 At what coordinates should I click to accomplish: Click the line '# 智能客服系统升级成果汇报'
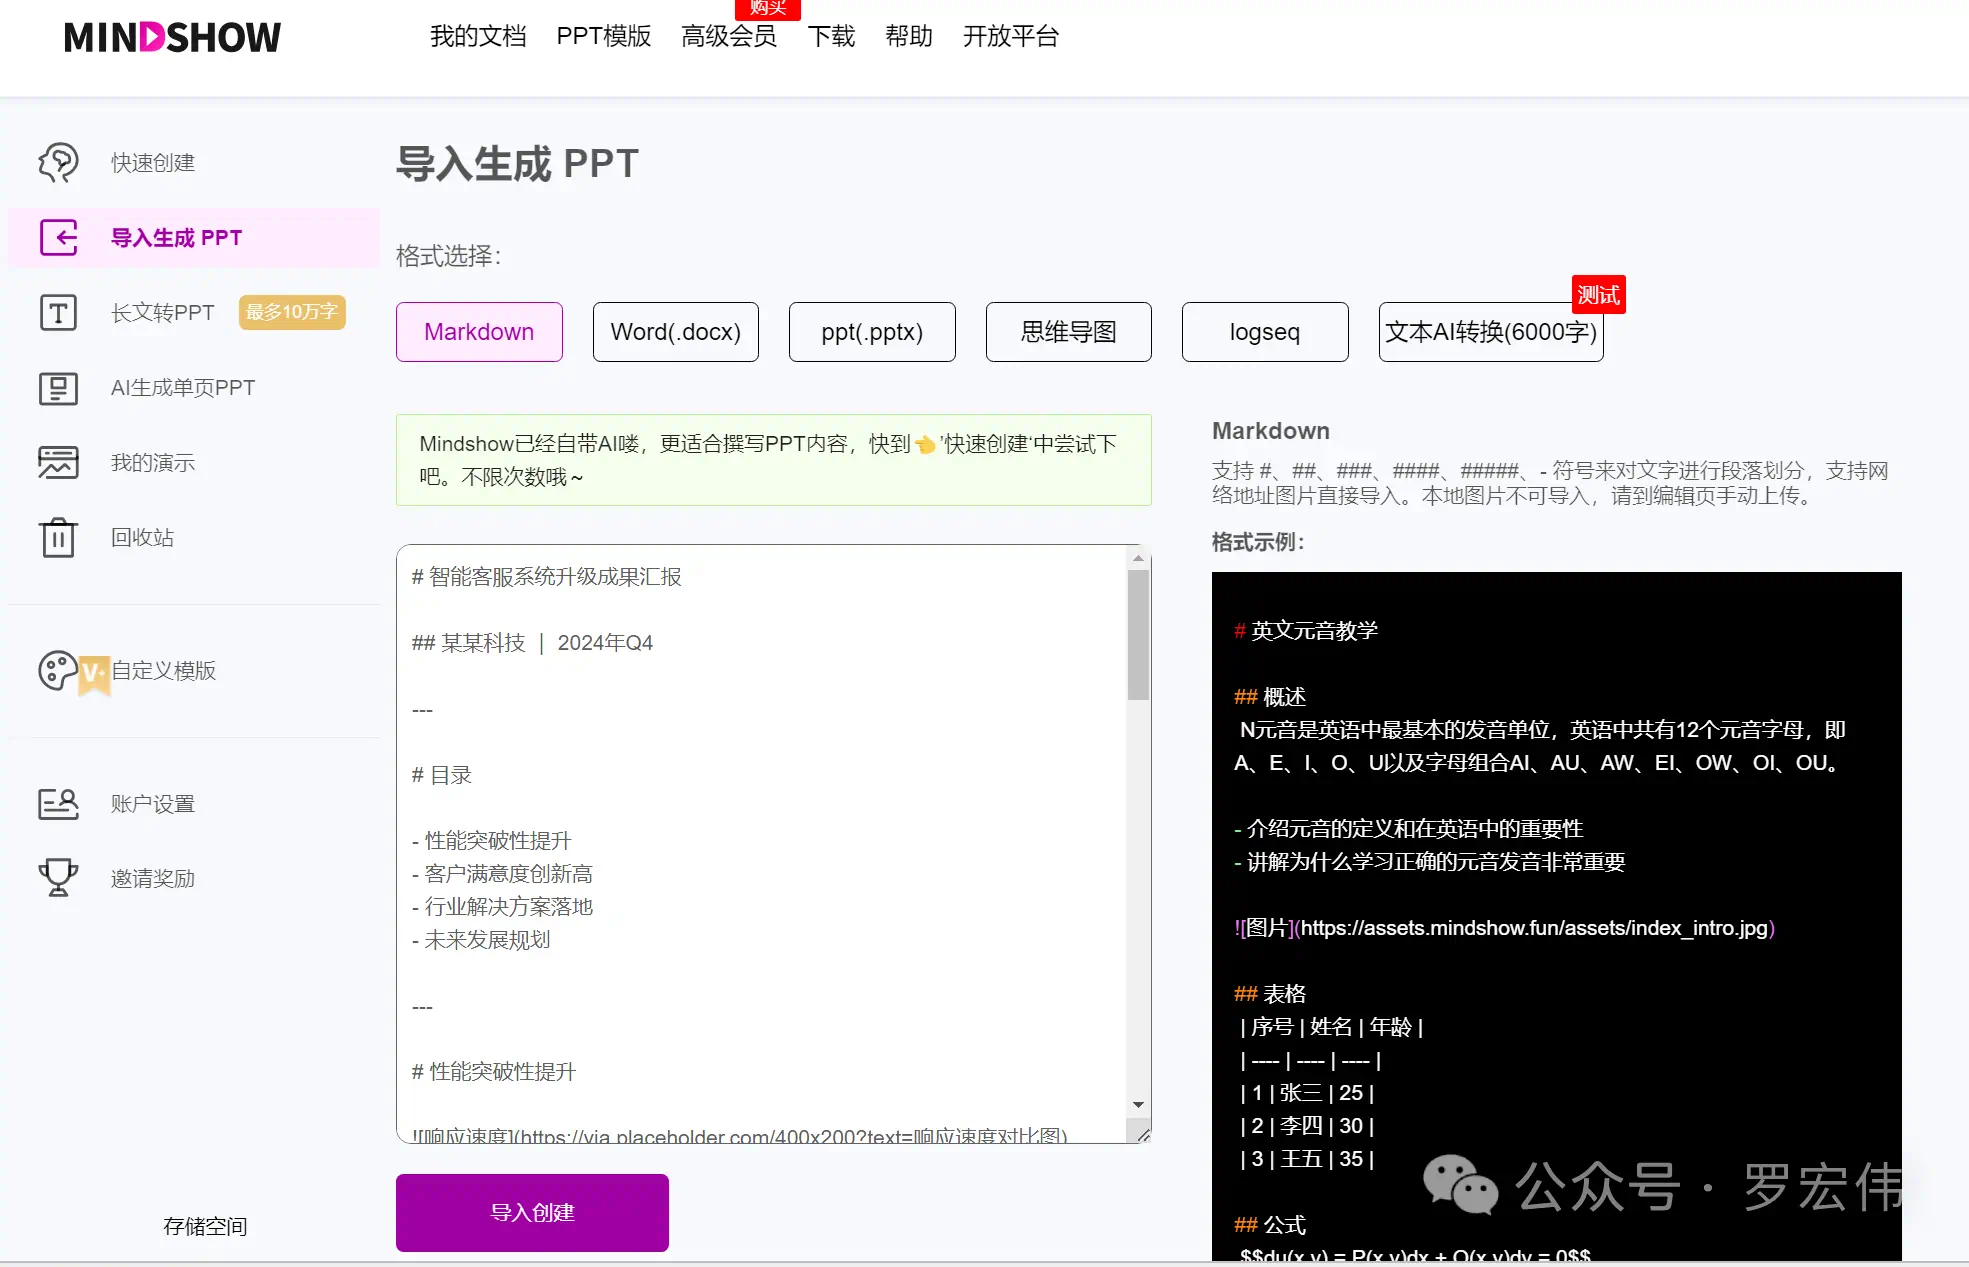(x=547, y=577)
